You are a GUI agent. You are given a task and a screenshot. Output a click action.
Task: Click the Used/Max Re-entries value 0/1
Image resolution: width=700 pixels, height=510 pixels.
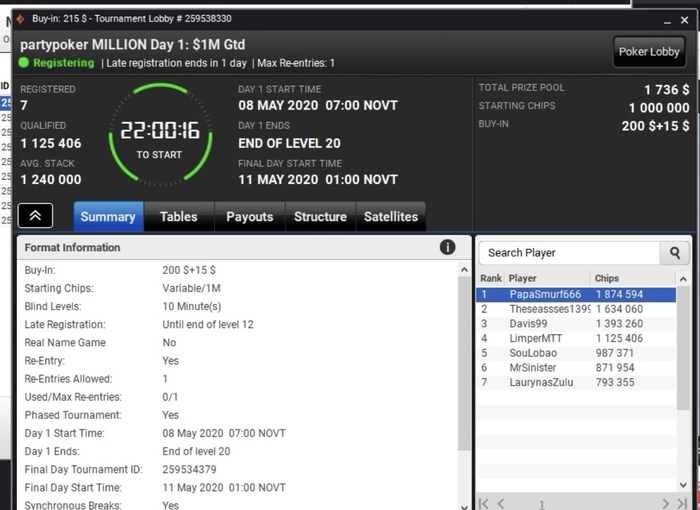click(170, 397)
